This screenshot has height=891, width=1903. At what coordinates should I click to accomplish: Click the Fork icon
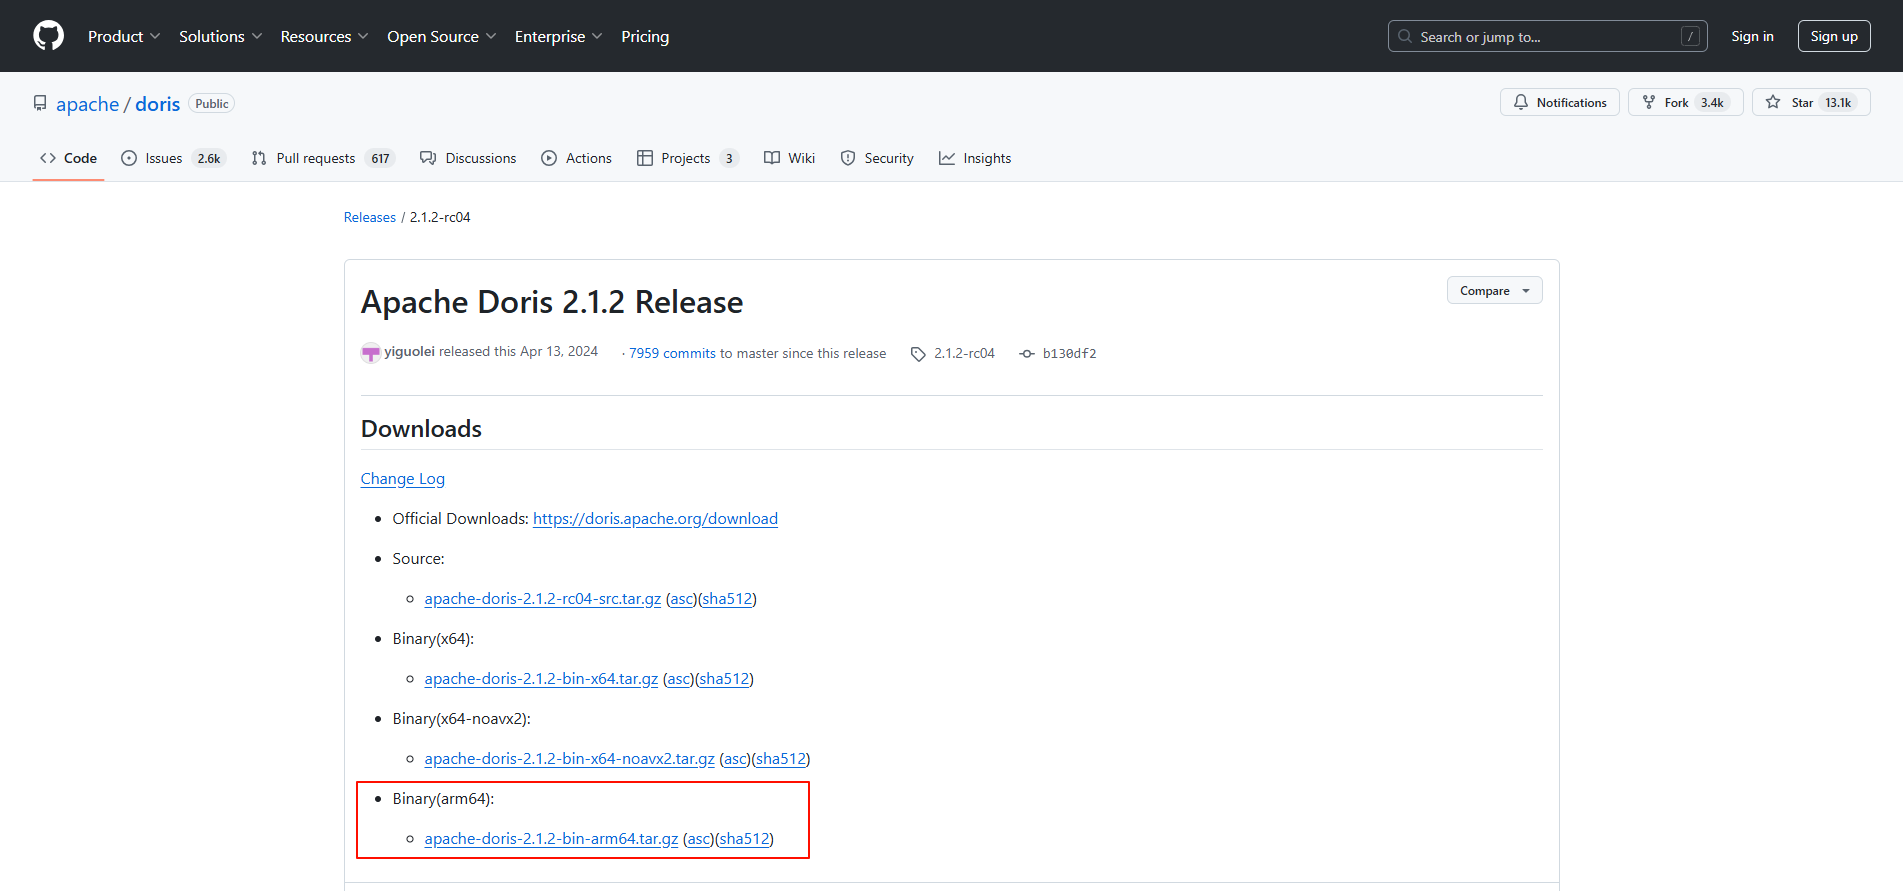1649,102
